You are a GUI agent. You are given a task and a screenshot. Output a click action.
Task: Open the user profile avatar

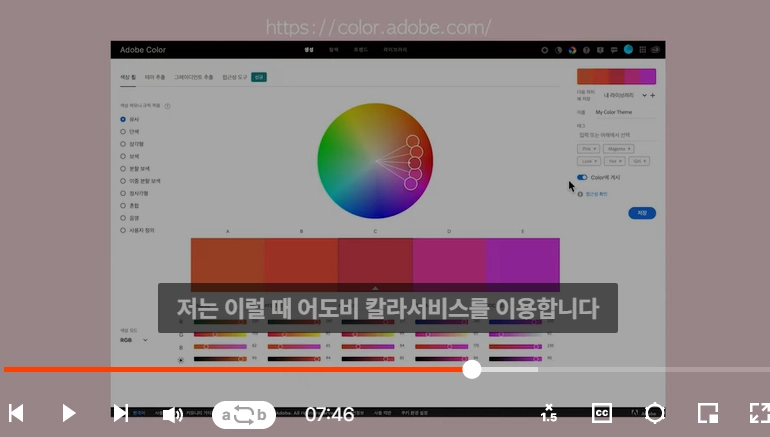(x=628, y=50)
